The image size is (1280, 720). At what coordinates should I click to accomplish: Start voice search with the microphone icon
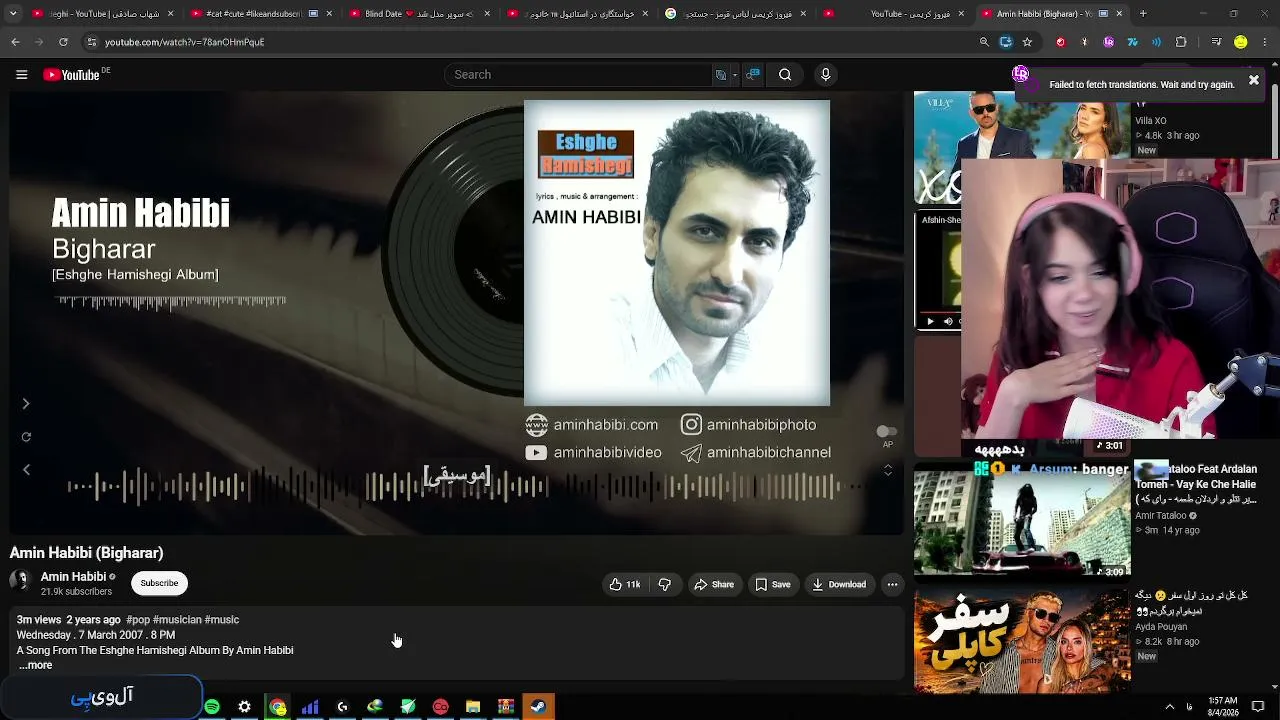(825, 75)
